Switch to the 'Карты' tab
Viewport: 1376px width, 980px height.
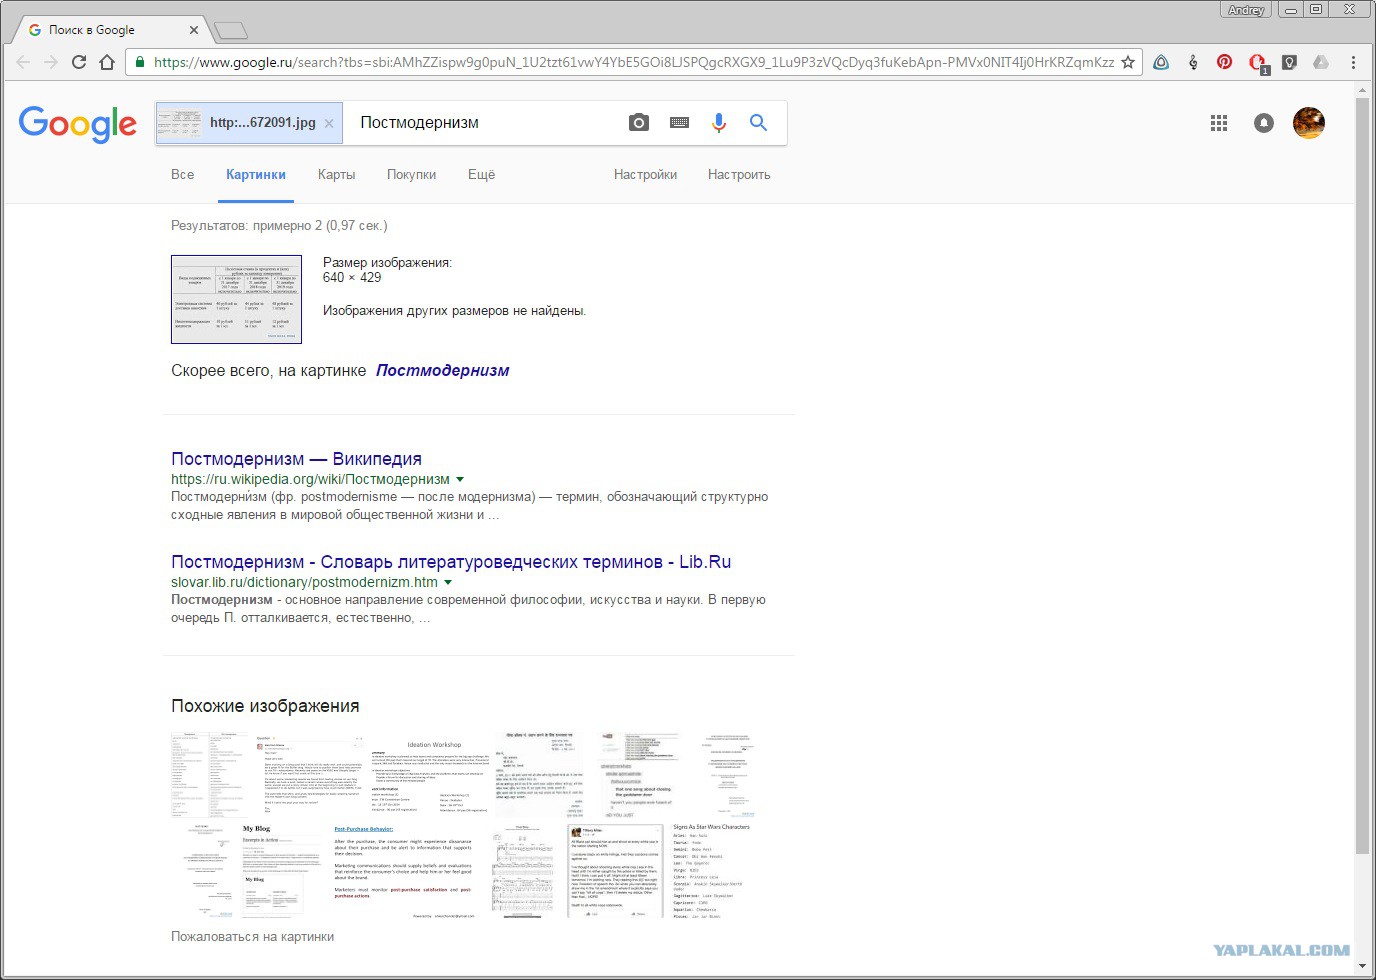[337, 174]
